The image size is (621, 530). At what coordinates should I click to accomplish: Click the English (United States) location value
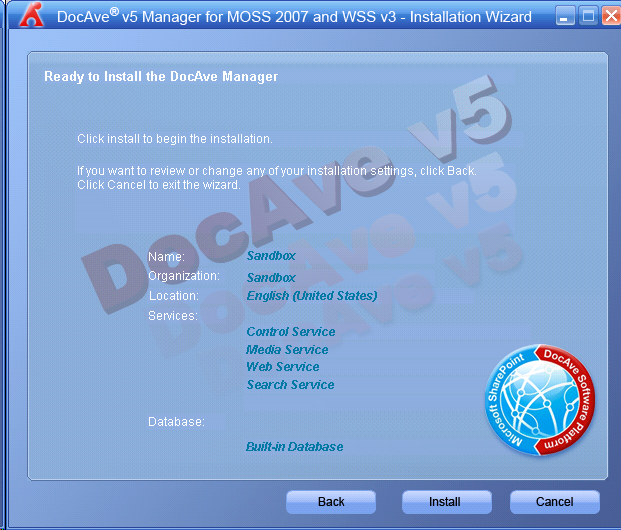[311, 296]
